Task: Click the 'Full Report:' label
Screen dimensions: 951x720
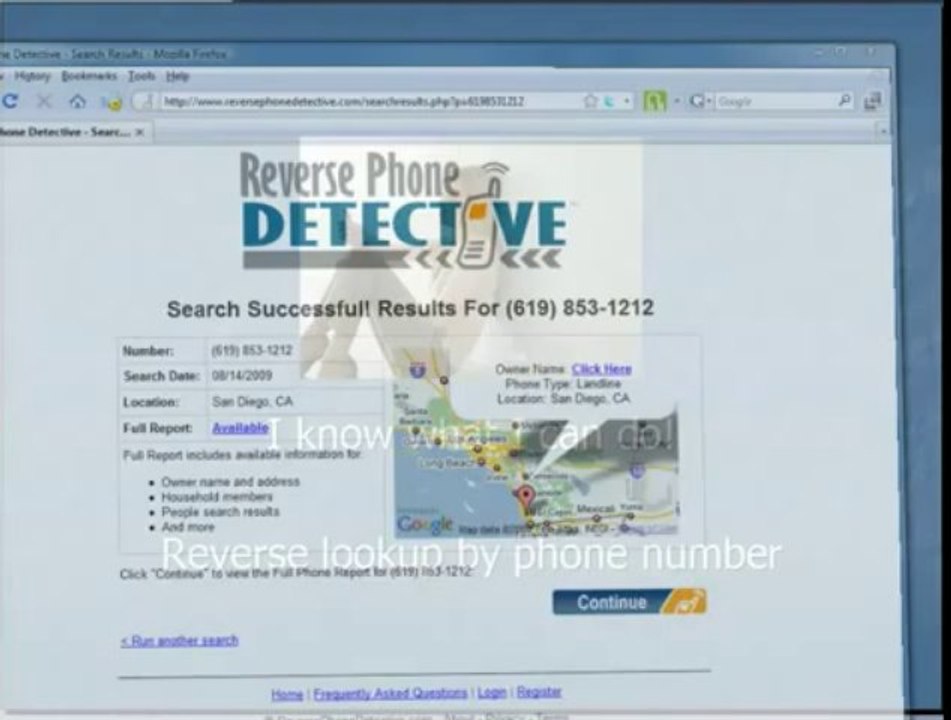Action: click(158, 428)
